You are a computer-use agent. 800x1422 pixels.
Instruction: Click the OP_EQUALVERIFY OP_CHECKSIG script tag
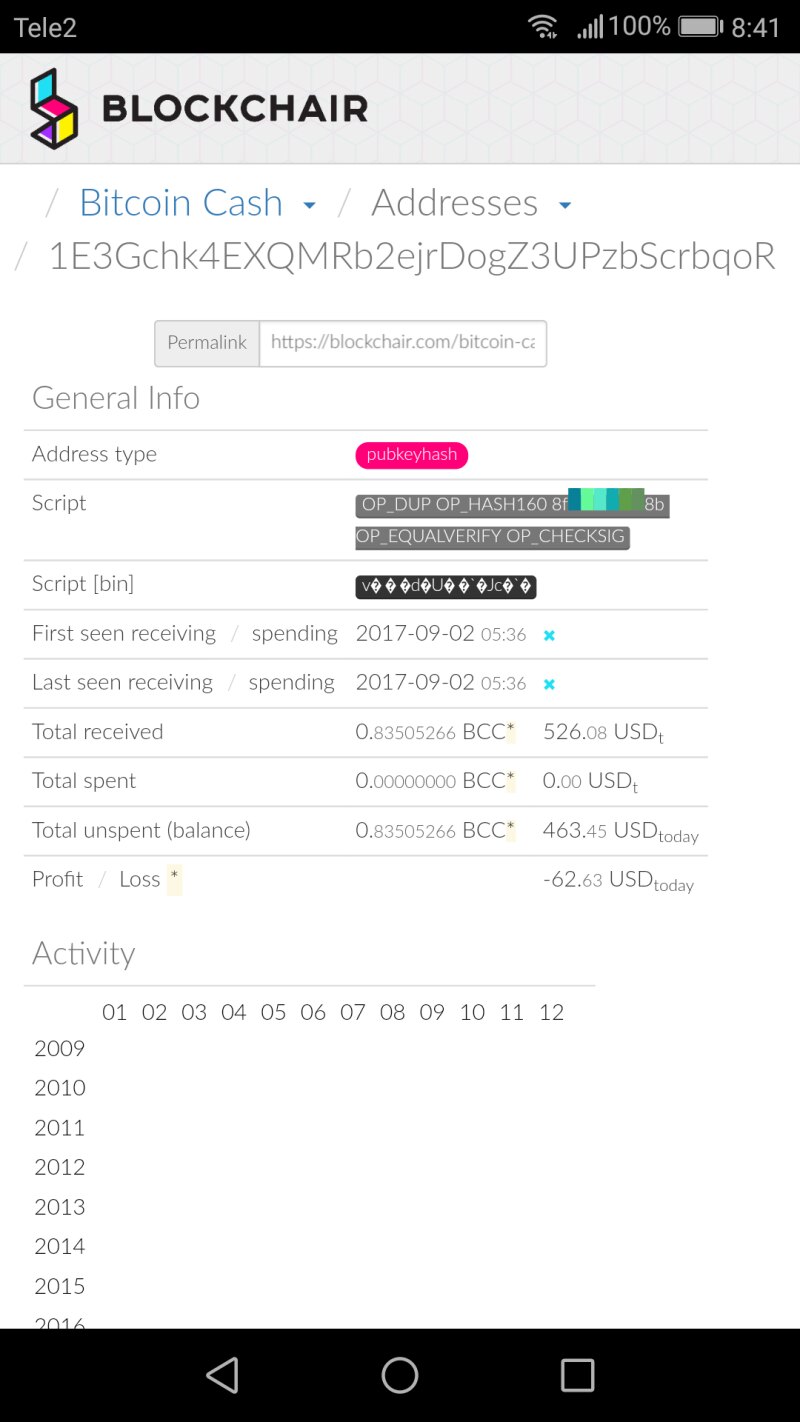pyautogui.click(x=491, y=536)
